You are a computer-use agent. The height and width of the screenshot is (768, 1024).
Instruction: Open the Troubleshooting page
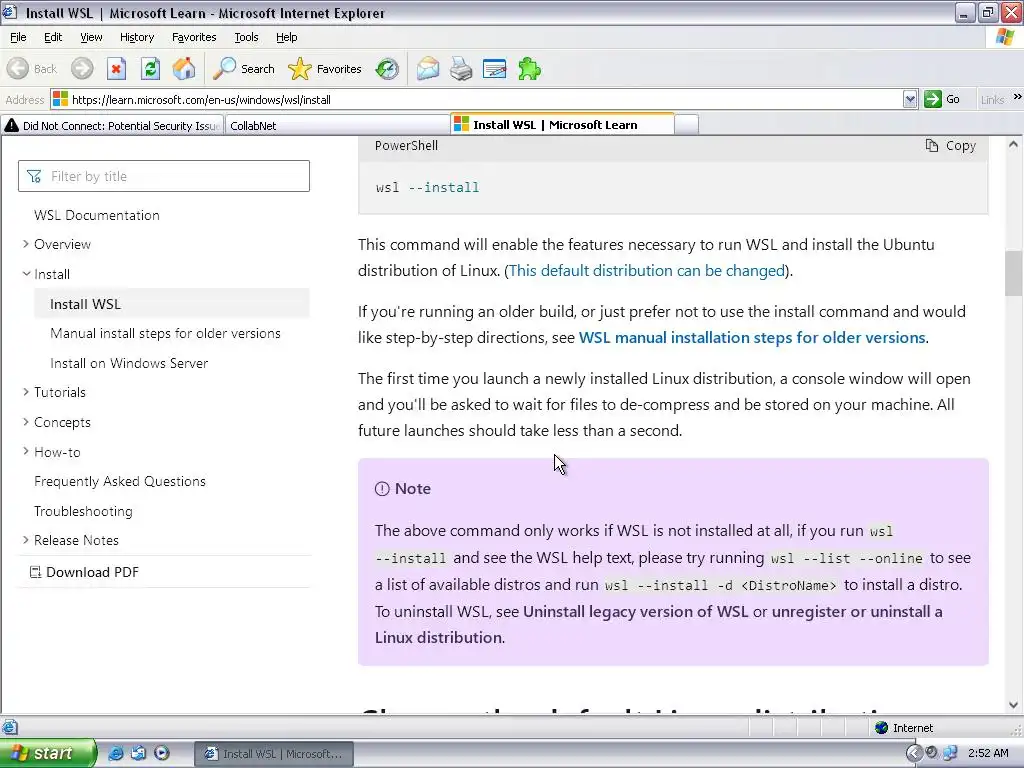(83, 511)
